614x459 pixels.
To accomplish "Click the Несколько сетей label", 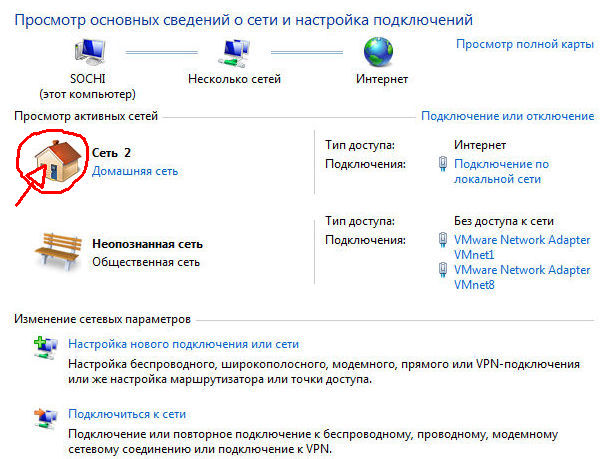I will tap(234, 79).
